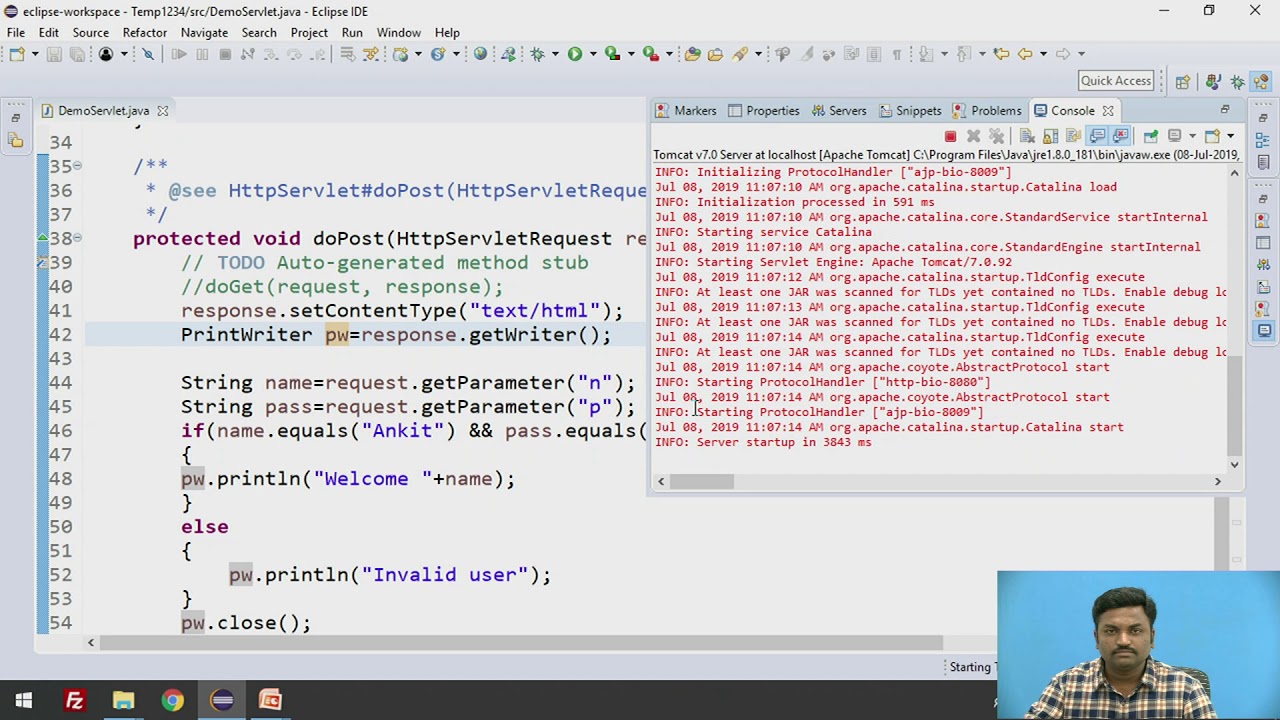Switch to the Servers tab

tap(838, 110)
